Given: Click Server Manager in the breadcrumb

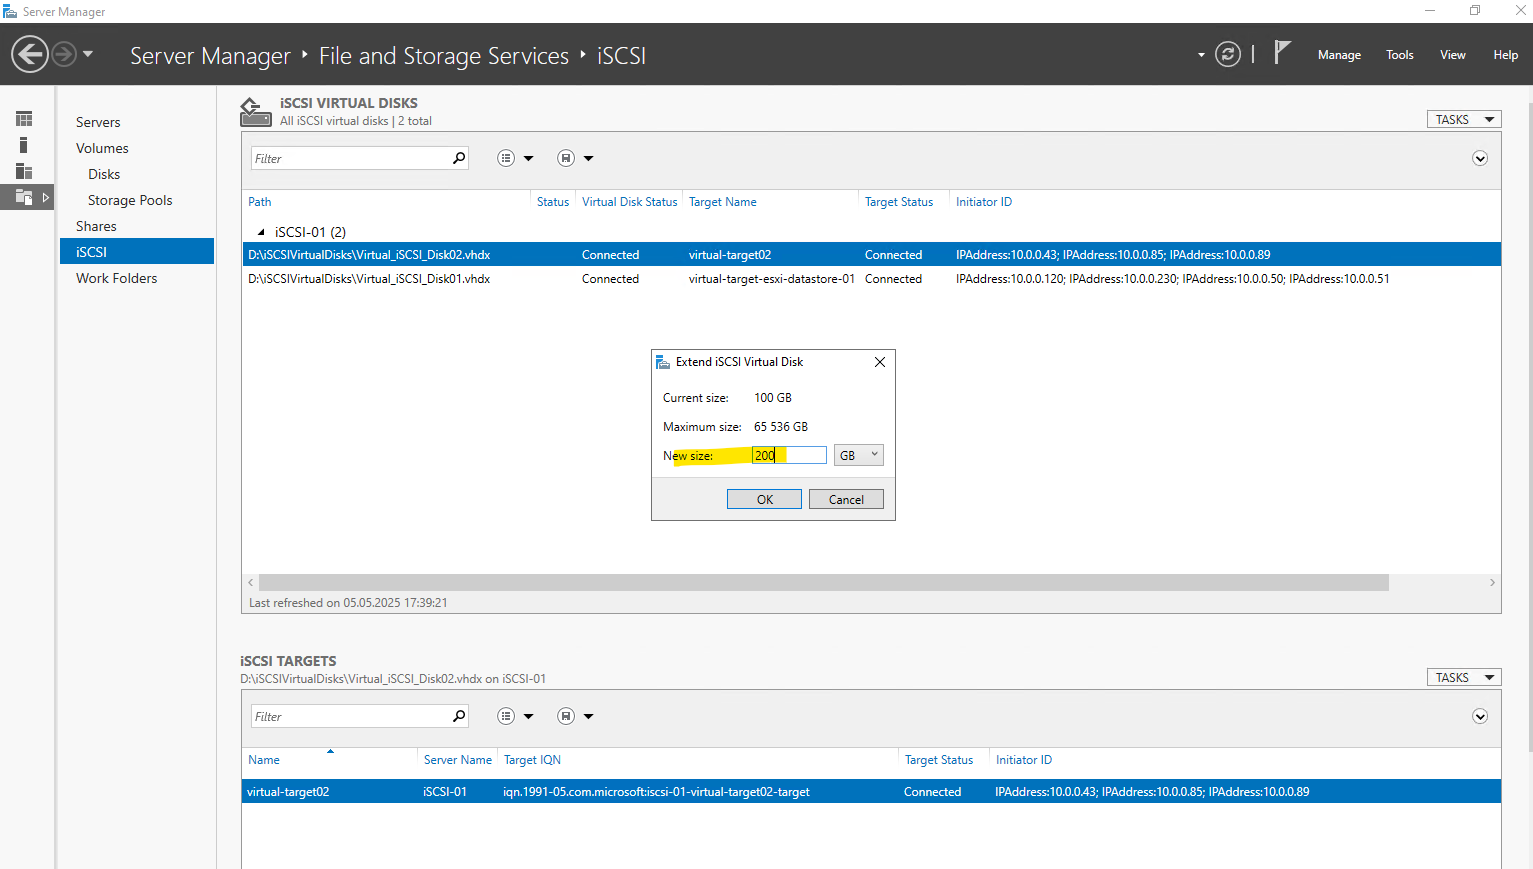Looking at the screenshot, I should click(210, 56).
